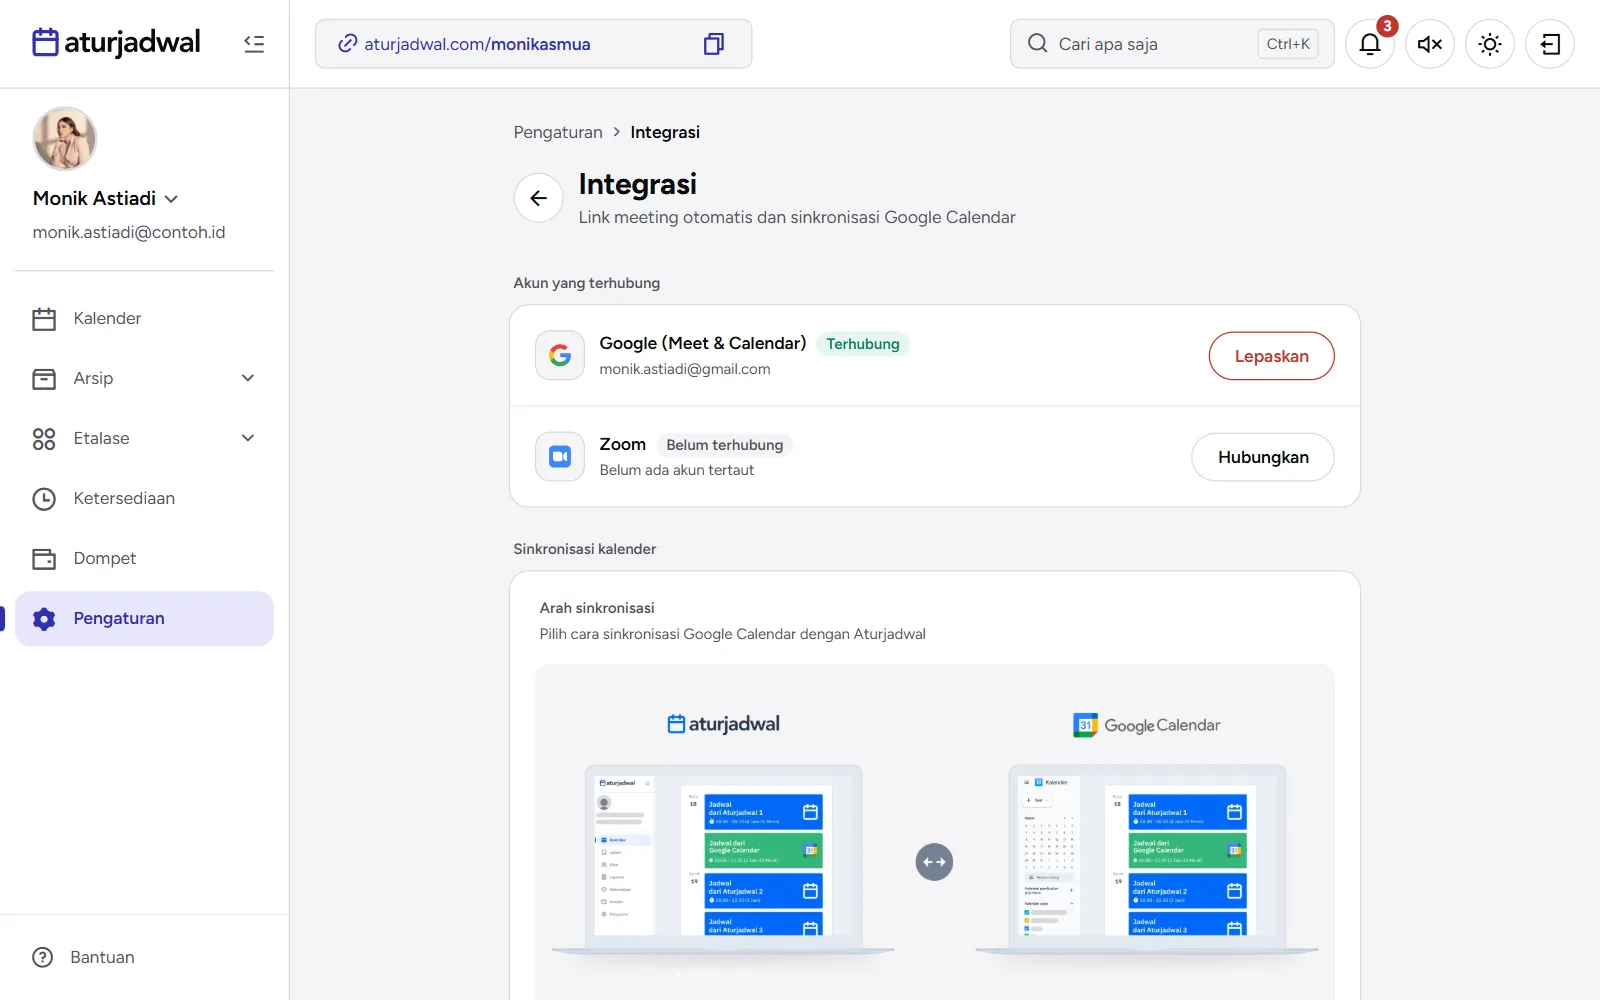
Task: Open Dompet menu
Action: (x=144, y=558)
